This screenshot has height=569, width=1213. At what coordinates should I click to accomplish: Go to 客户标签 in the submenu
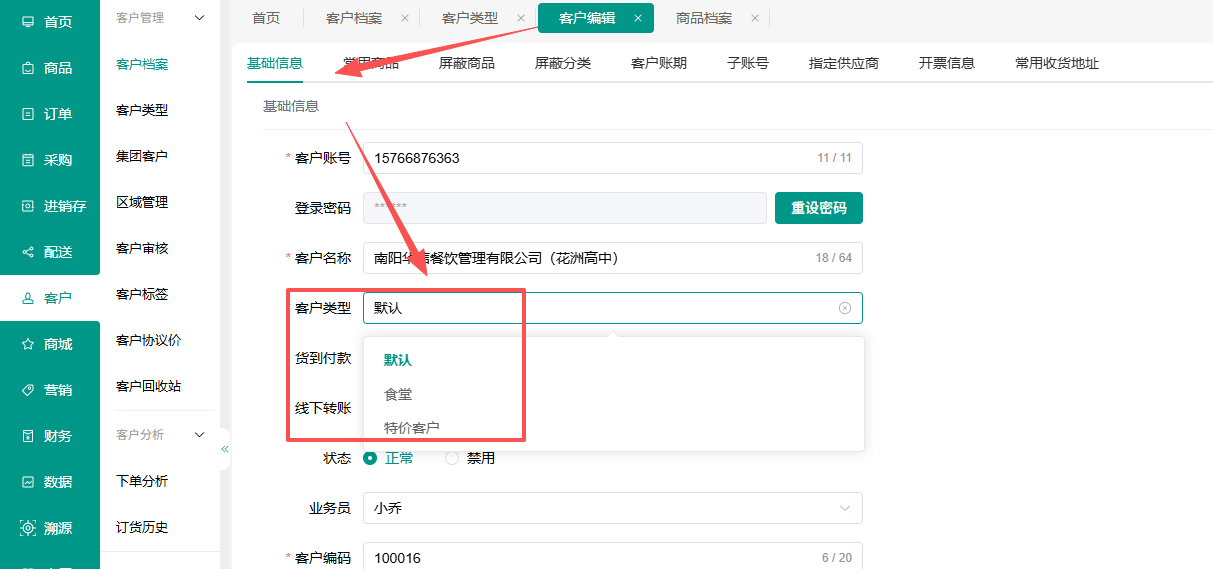tap(142, 294)
